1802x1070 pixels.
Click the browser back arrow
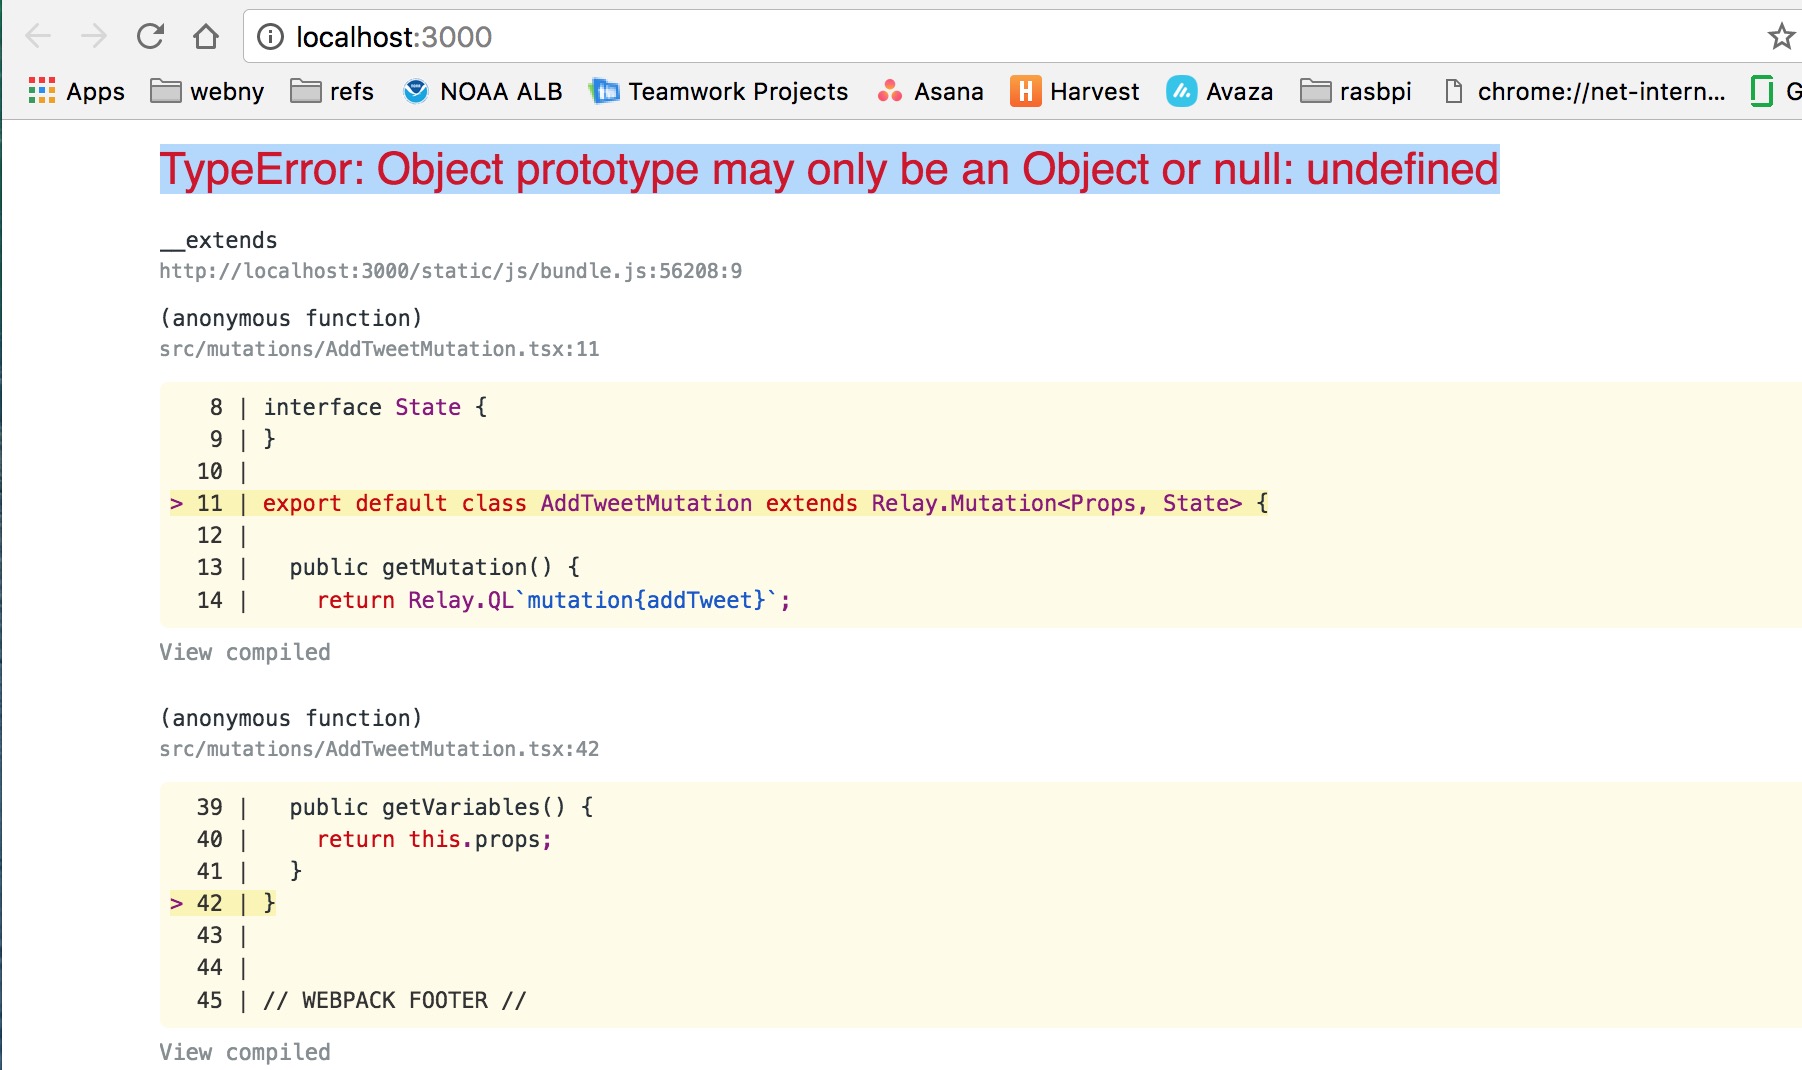click(x=38, y=37)
